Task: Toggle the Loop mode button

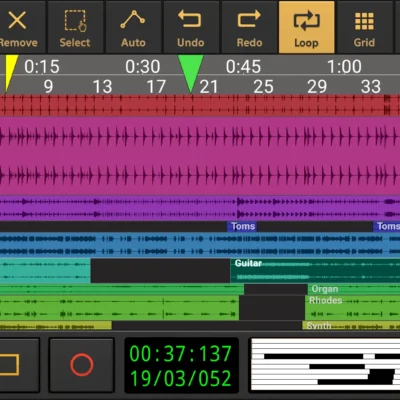Action: click(307, 27)
